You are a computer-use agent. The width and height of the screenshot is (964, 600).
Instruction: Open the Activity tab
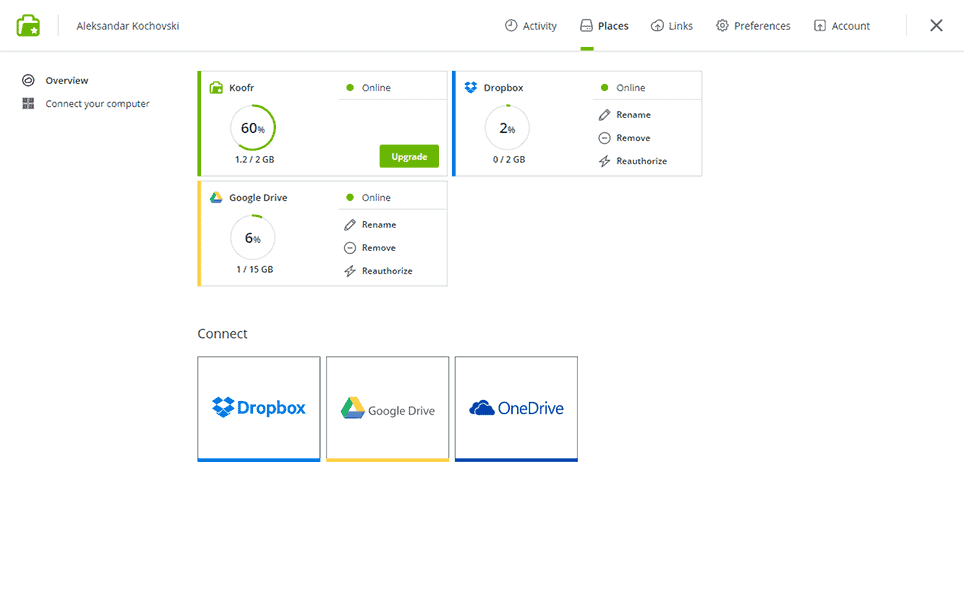pos(531,26)
